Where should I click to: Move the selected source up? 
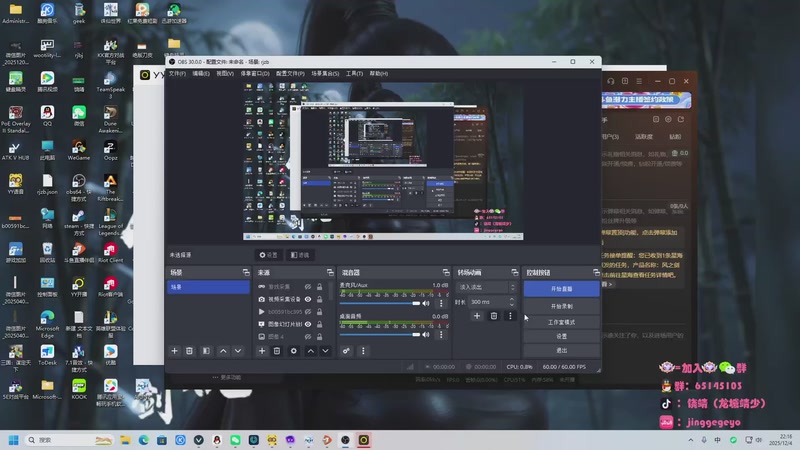(310, 351)
